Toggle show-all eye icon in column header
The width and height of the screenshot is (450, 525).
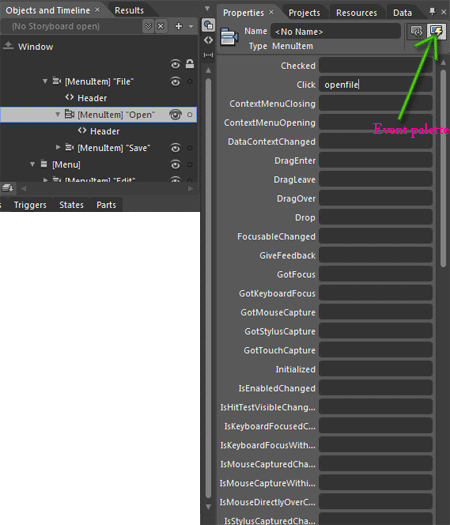(175, 64)
